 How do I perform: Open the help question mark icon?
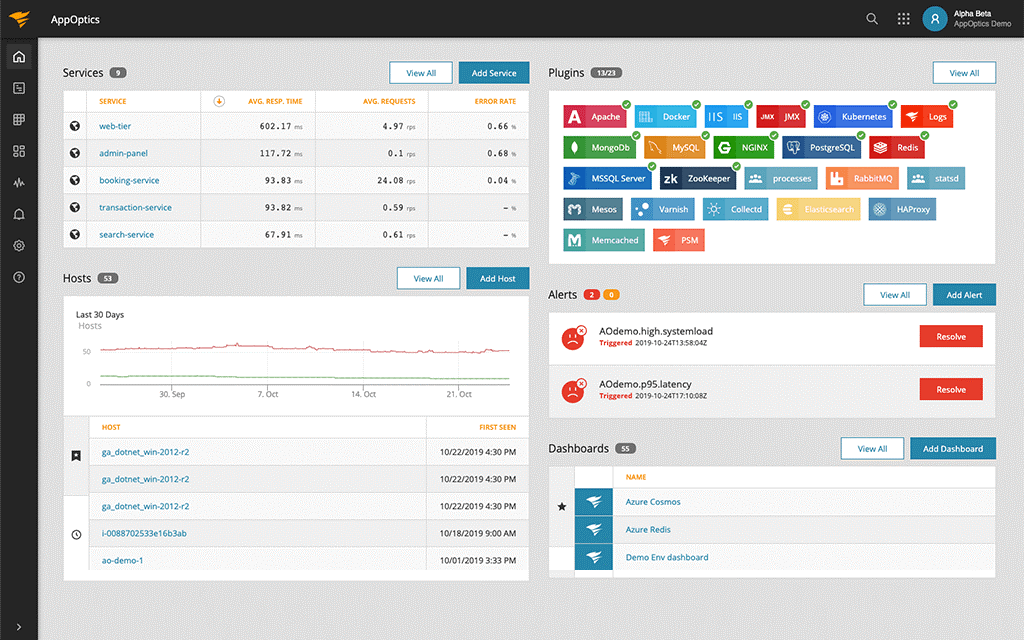point(19,277)
